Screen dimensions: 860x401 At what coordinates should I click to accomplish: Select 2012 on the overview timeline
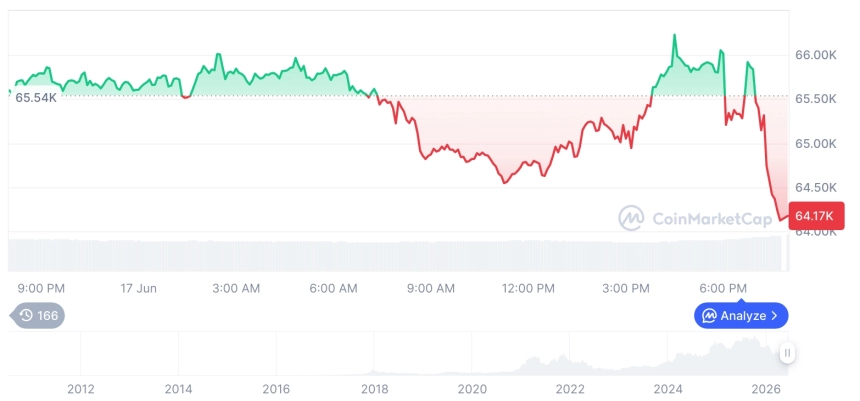click(x=81, y=389)
